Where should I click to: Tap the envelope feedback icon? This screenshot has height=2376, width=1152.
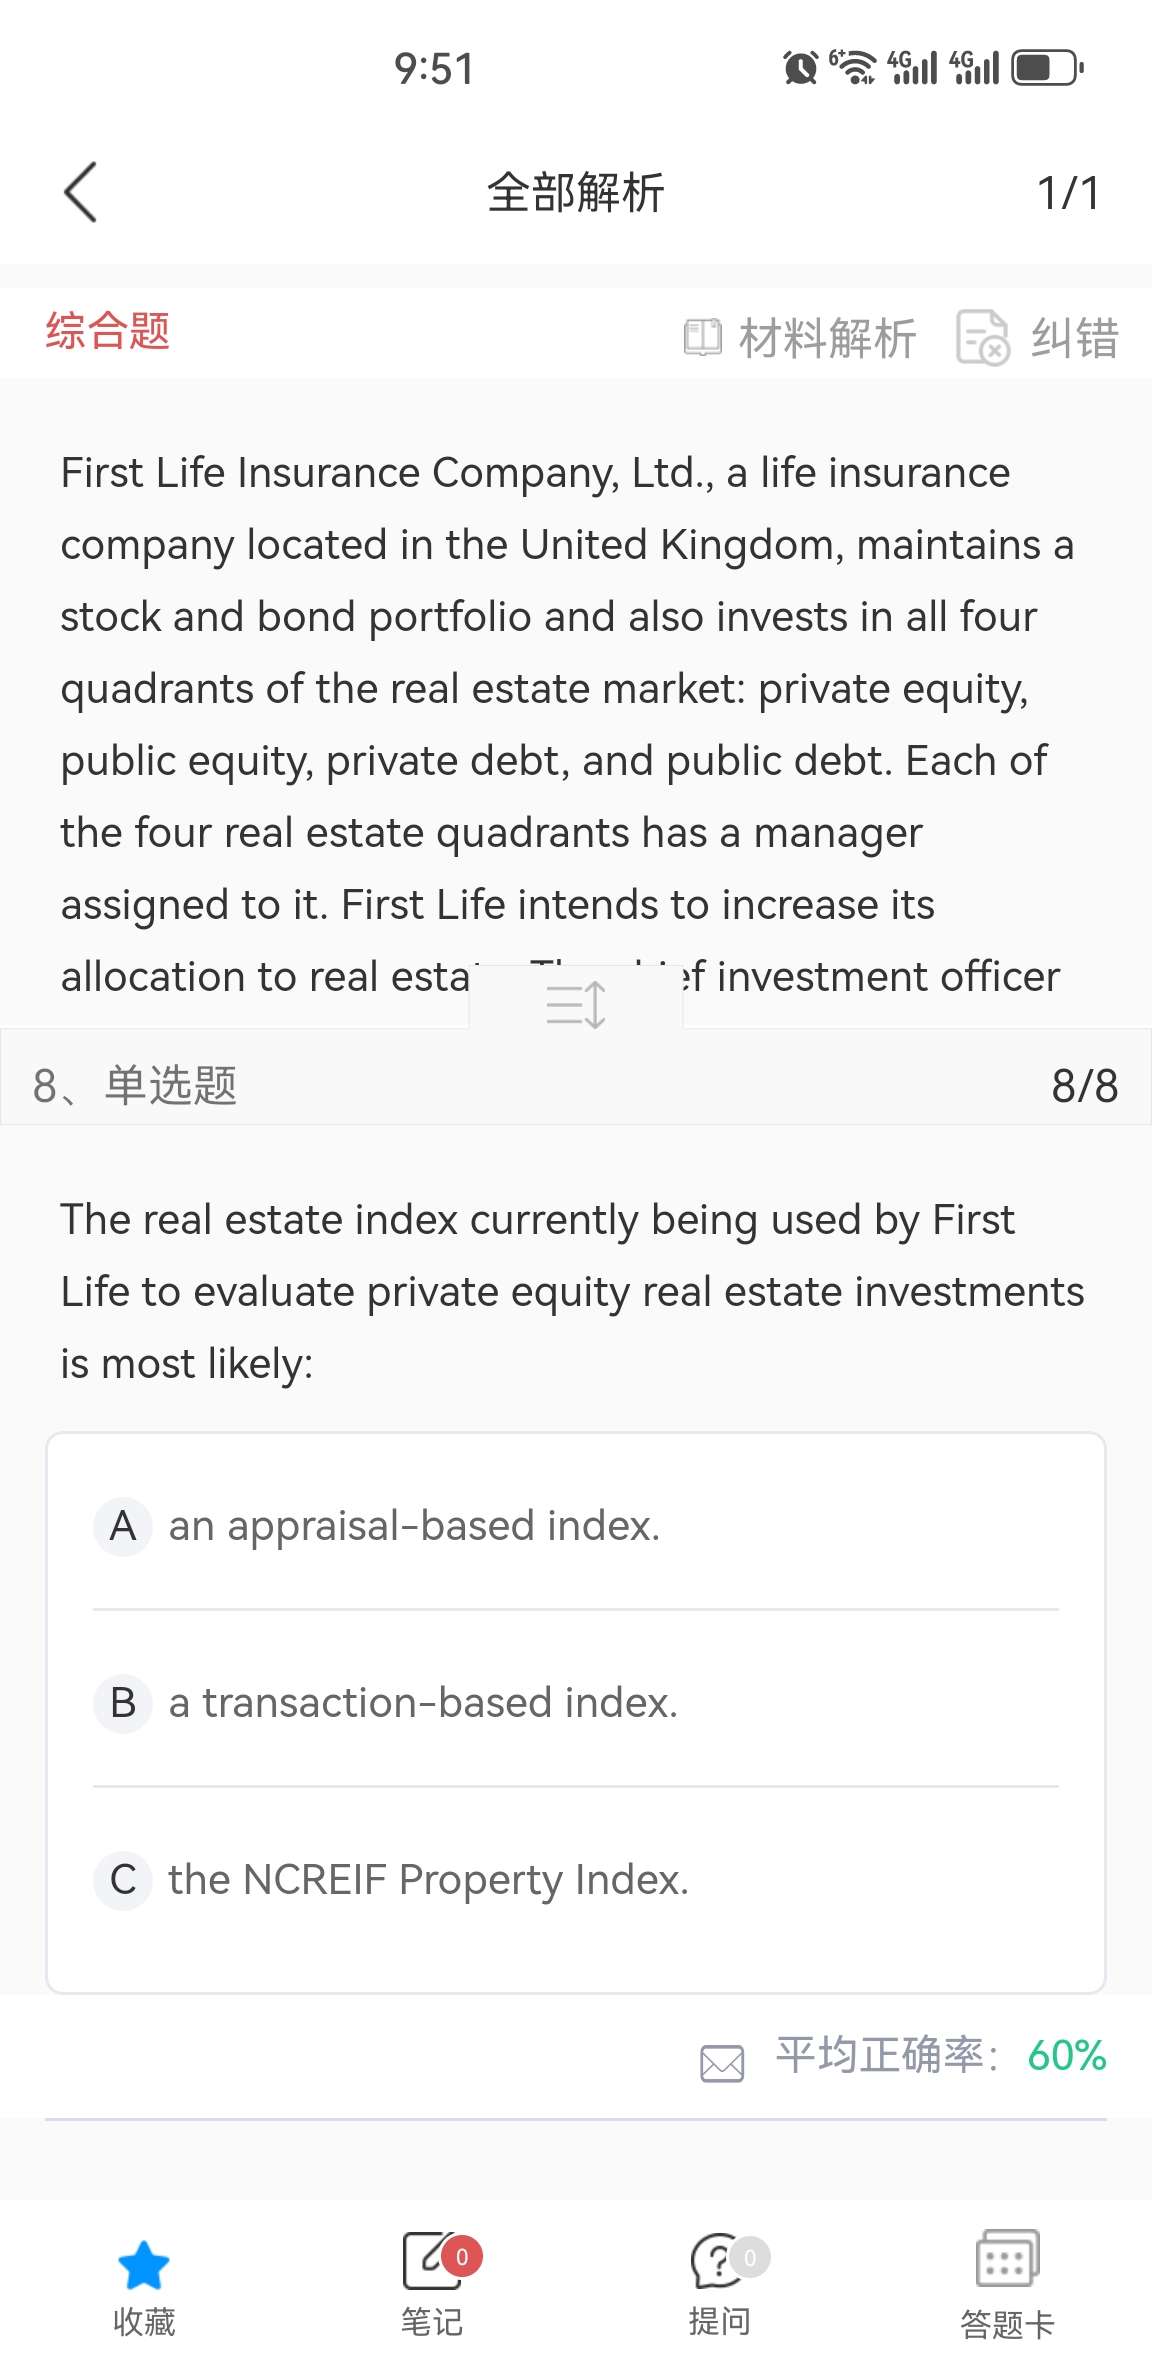pos(722,2062)
